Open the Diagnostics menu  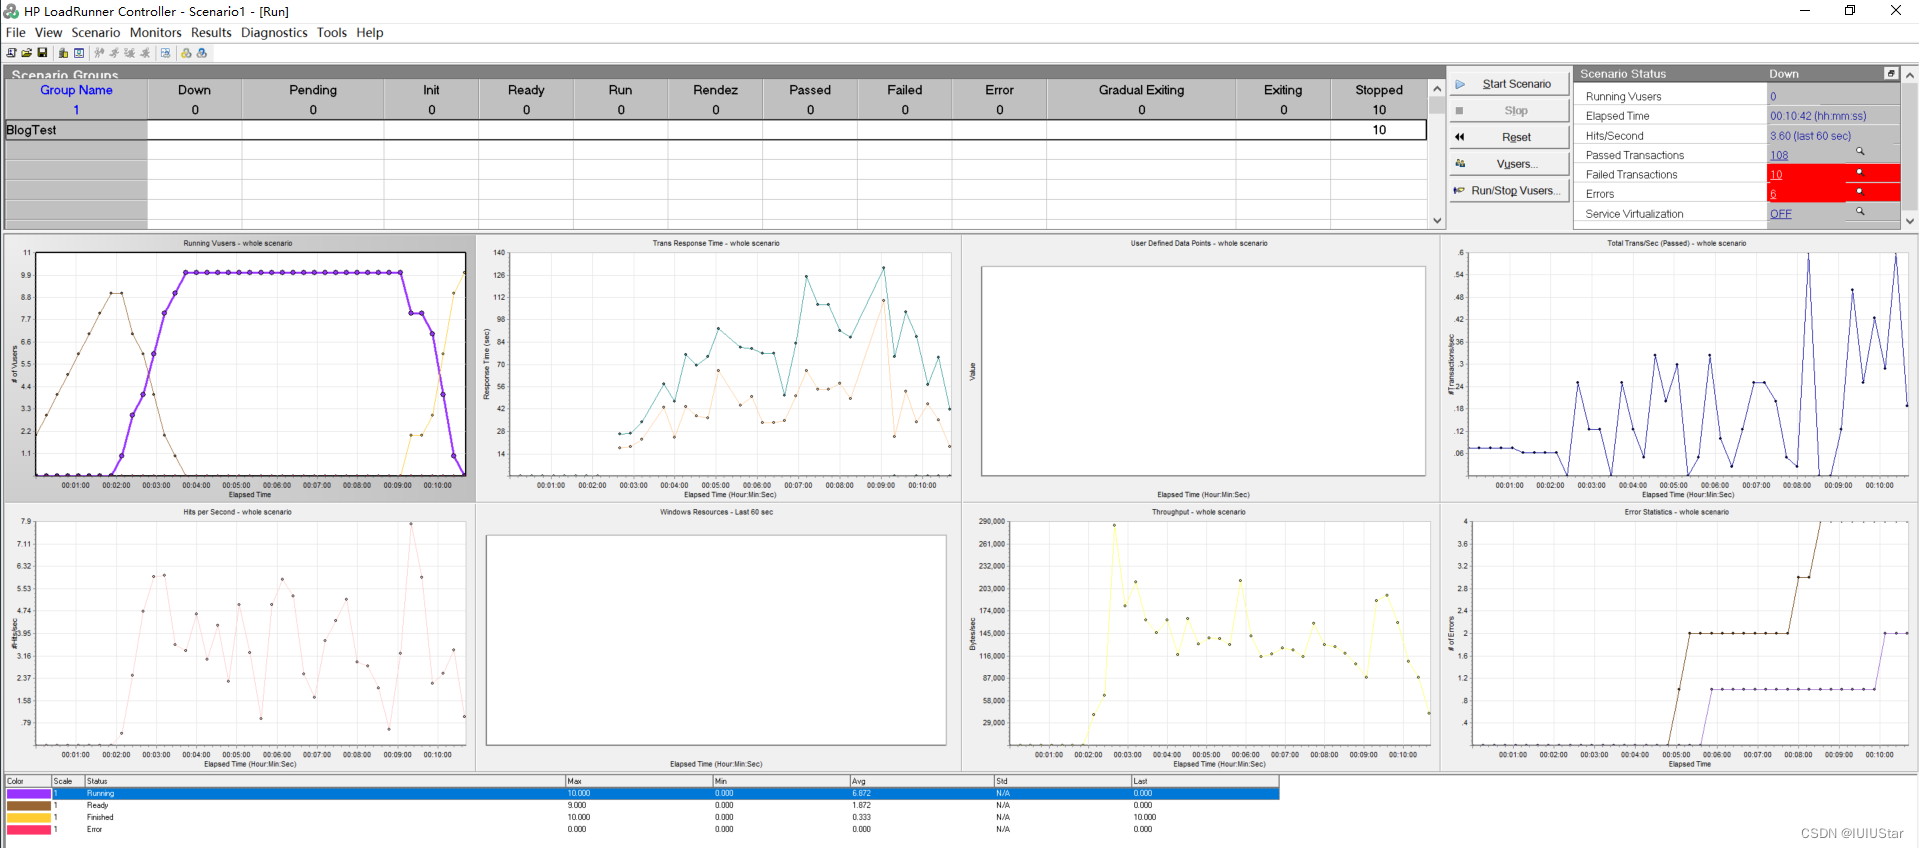click(274, 32)
